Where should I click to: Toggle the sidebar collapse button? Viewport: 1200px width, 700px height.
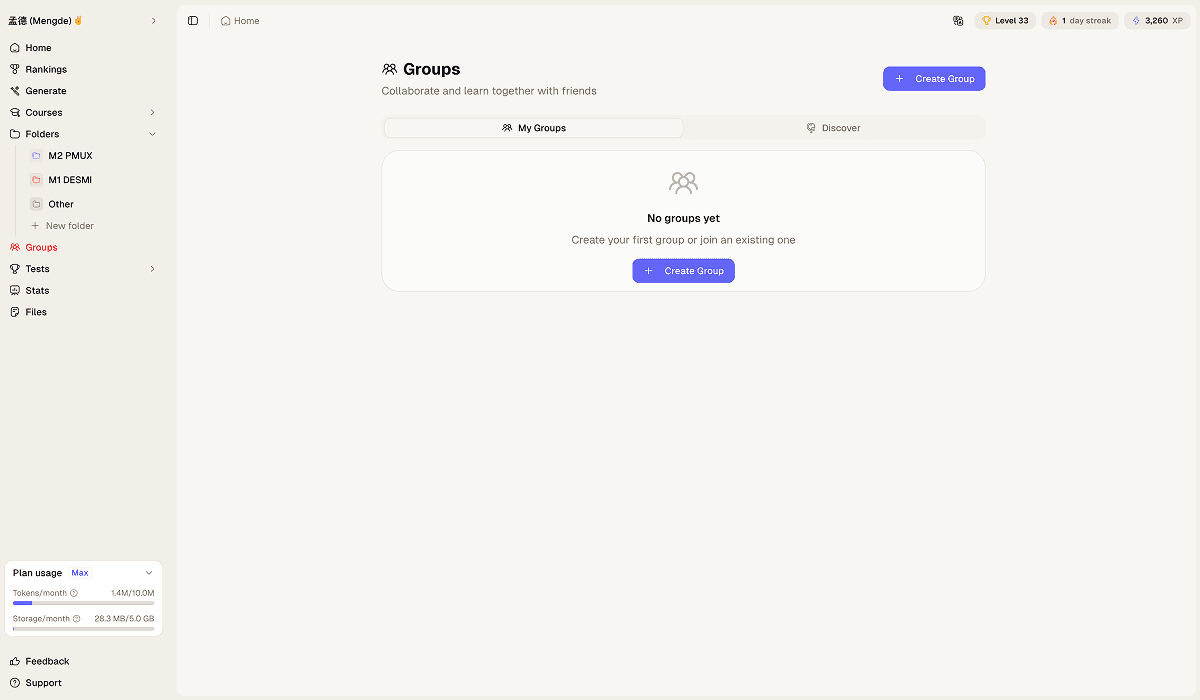pos(192,20)
